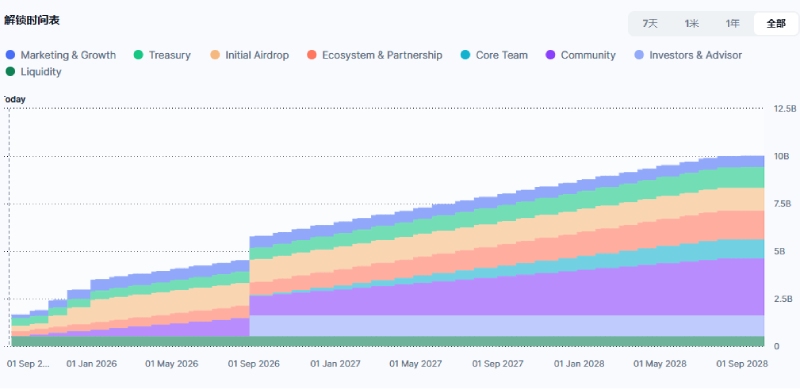The image size is (800, 389).
Task: Select the 7天 time range tab
Action: pyautogui.click(x=650, y=23)
